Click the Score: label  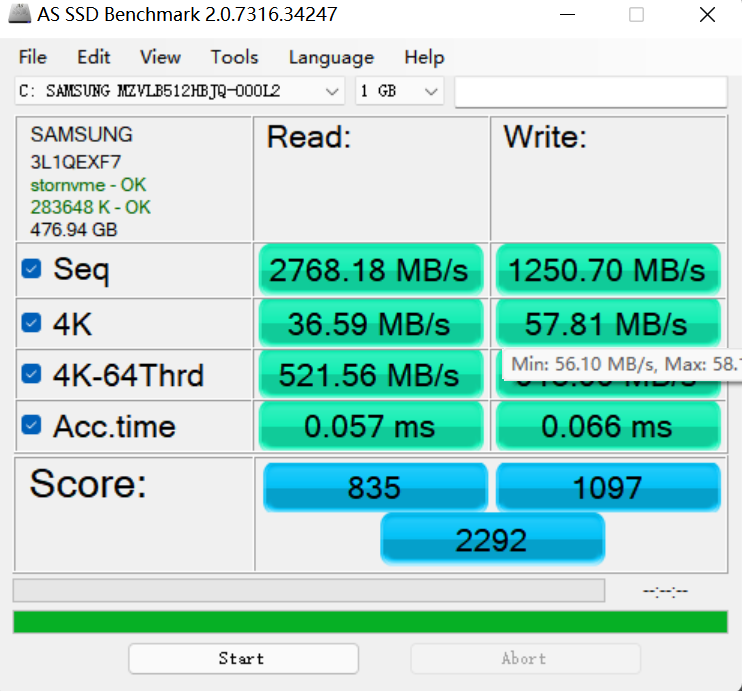[x=88, y=484]
